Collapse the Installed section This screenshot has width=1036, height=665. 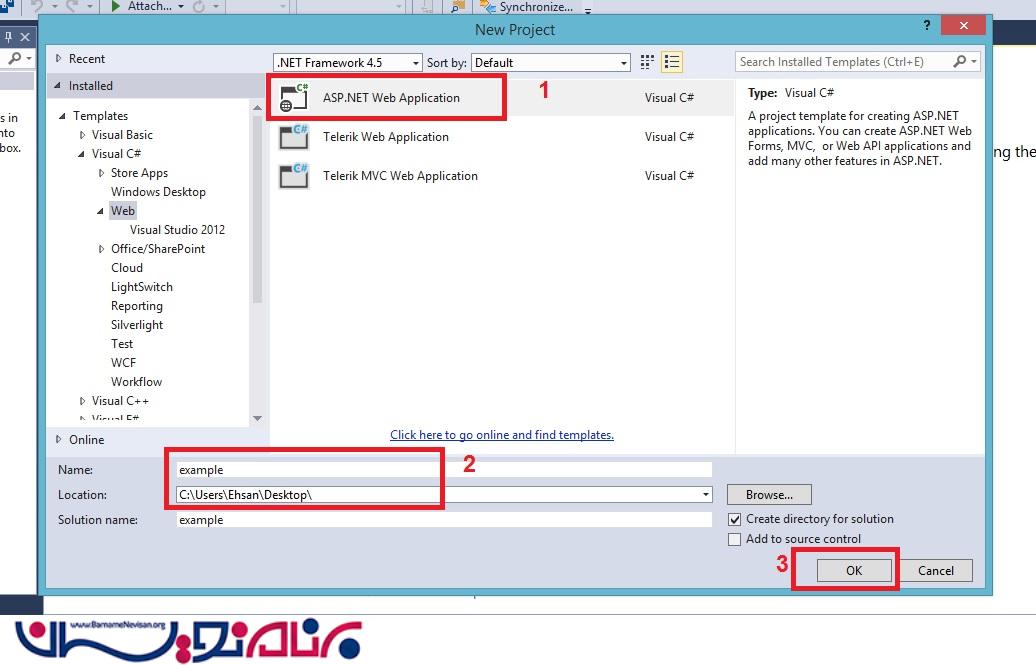coord(57,85)
